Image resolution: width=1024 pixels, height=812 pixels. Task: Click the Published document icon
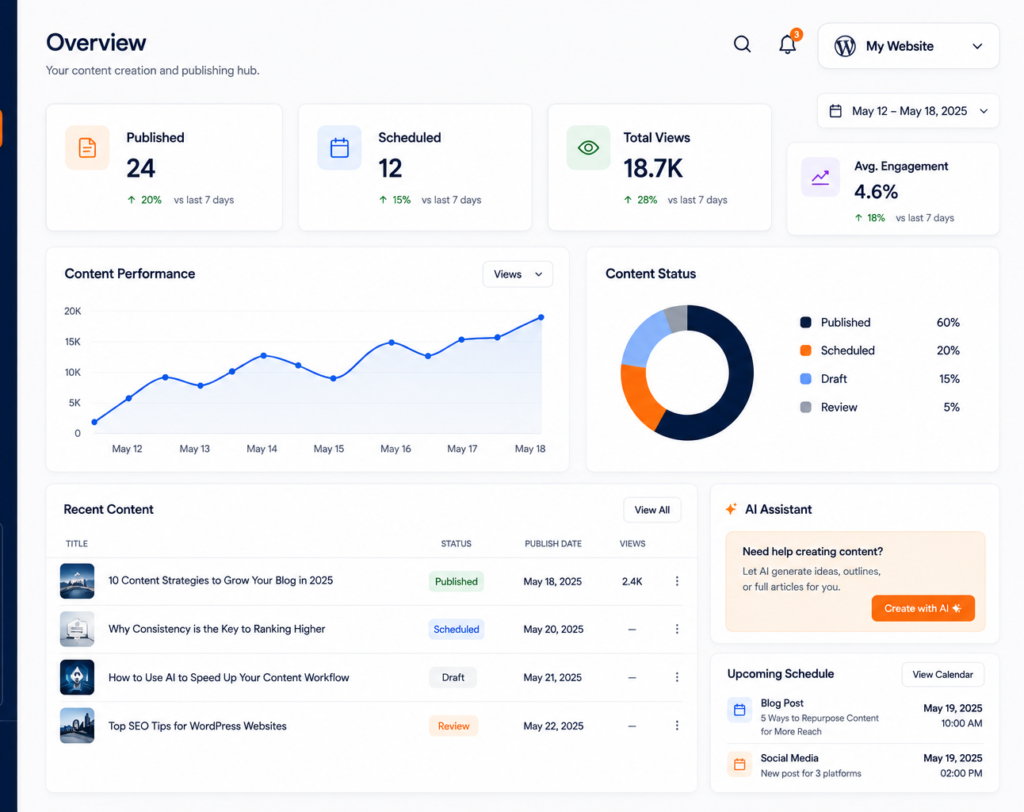click(88, 148)
